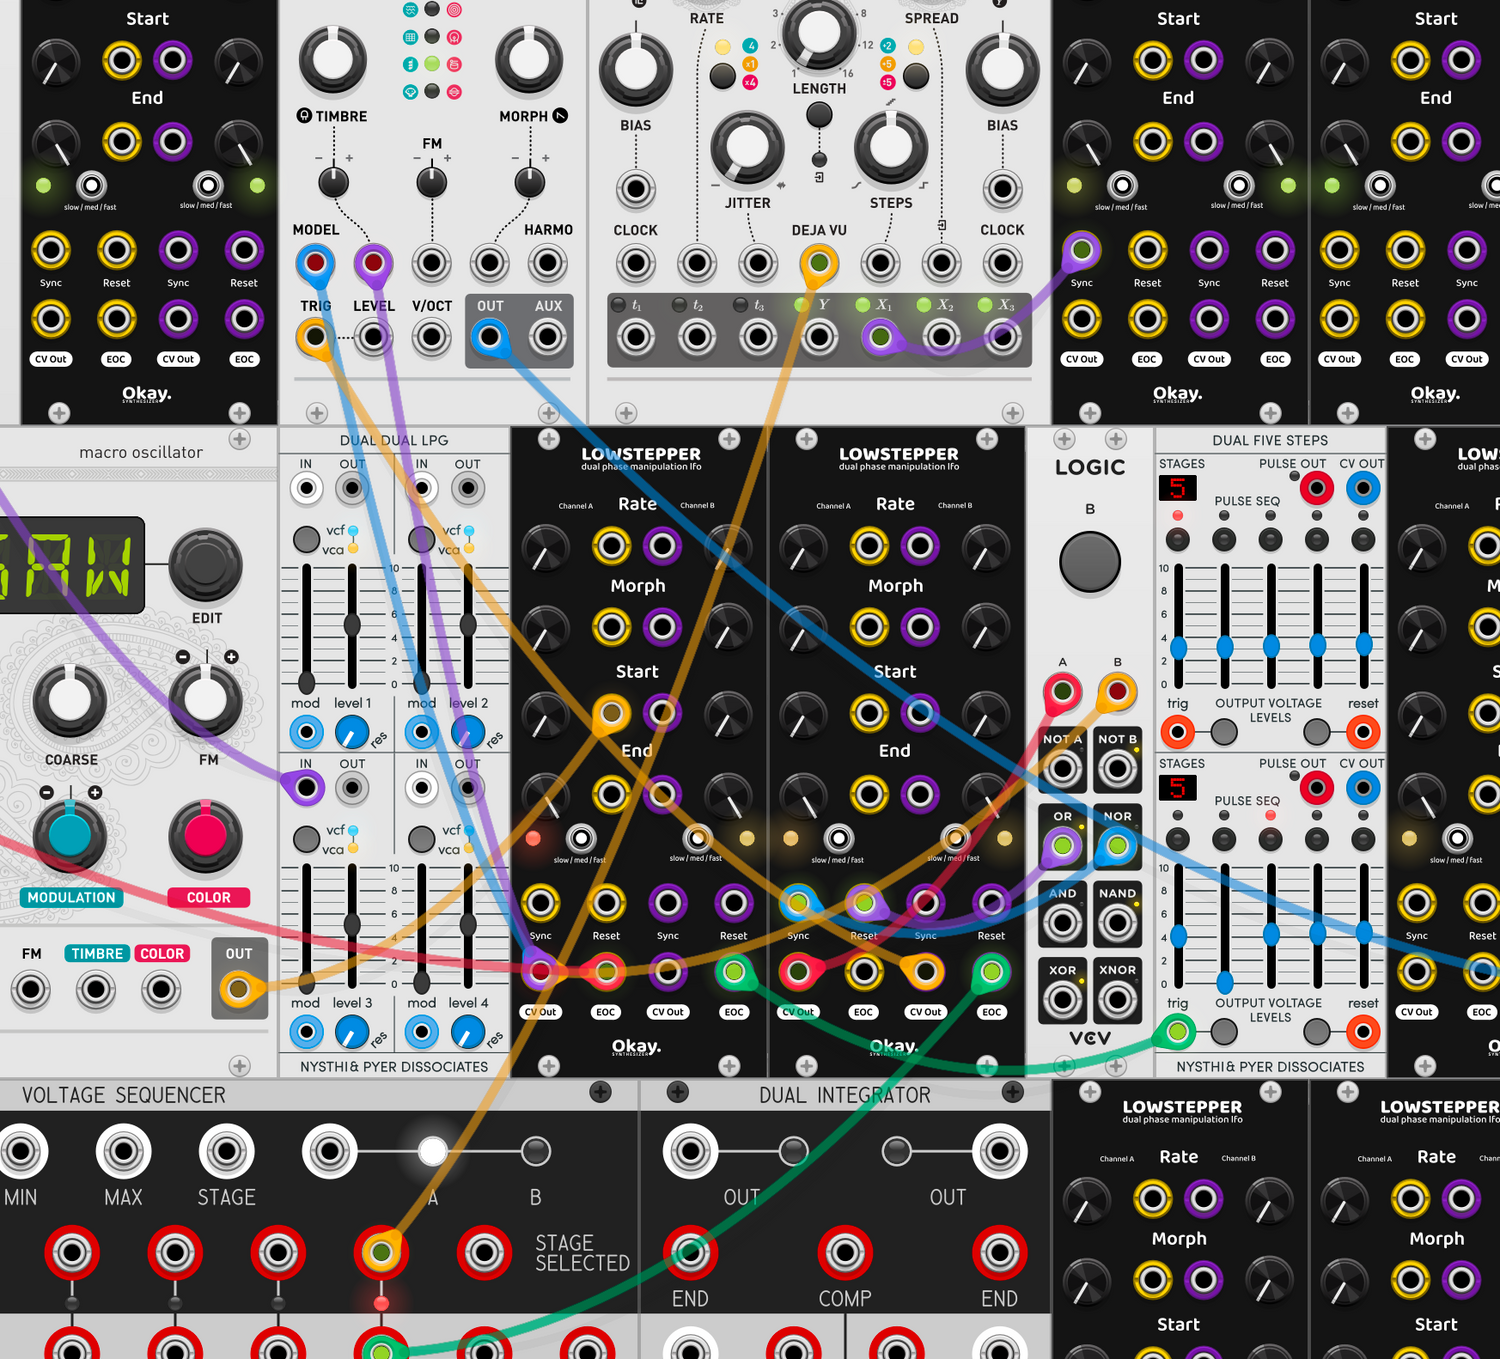This screenshot has width=1500, height=1359.
Task: Click the EDIT encoder knob
Action: 205,565
